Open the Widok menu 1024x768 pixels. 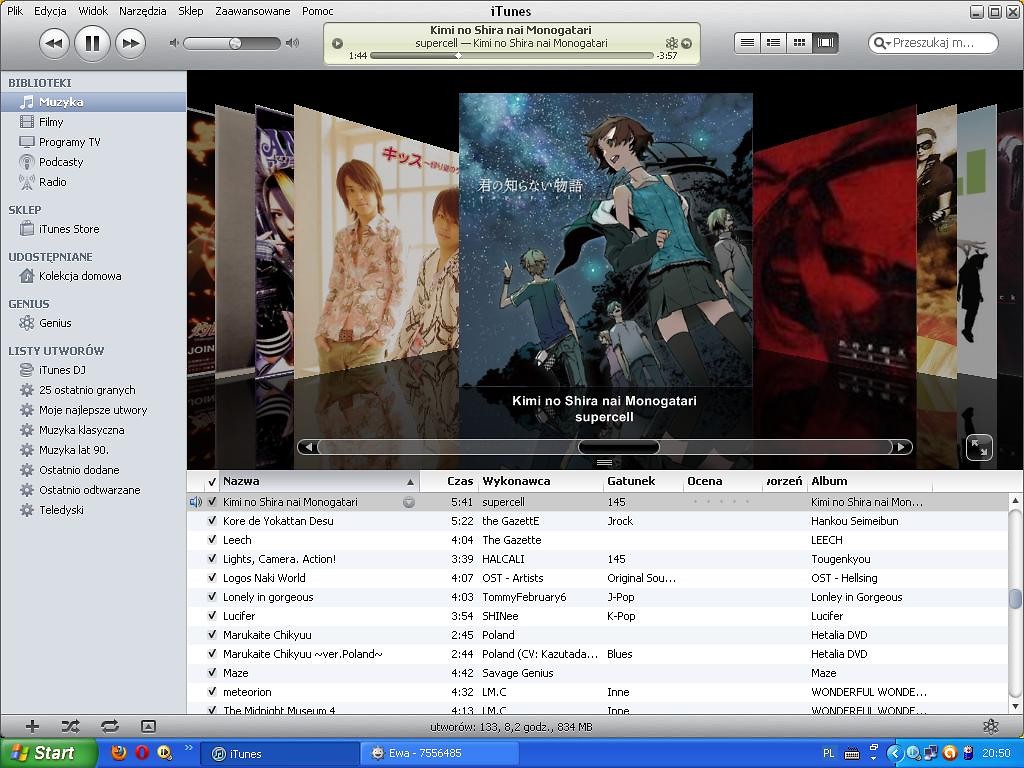pyautogui.click(x=93, y=11)
